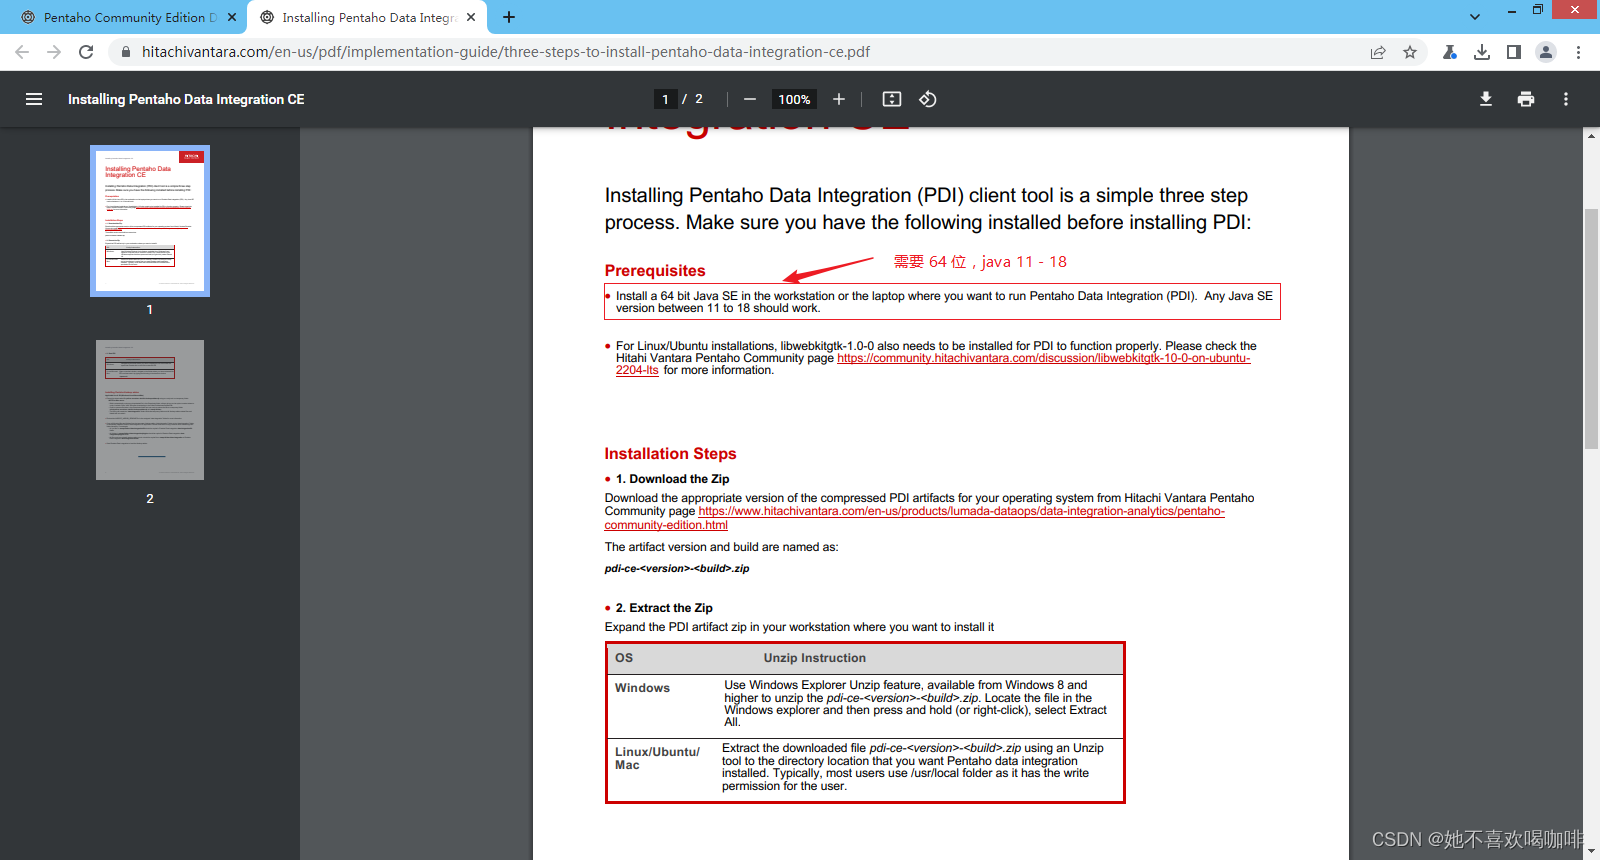Screen dimensions: 1600x860
Task: Click the scrollbar up arrow
Action: [x=1591, y=136]
